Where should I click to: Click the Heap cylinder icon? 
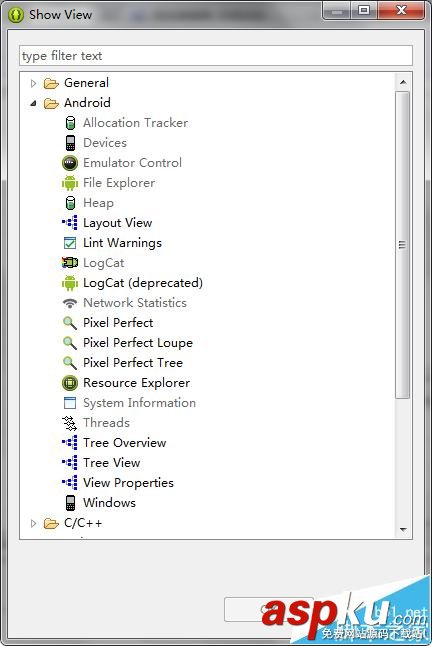[x=70, y=203]
